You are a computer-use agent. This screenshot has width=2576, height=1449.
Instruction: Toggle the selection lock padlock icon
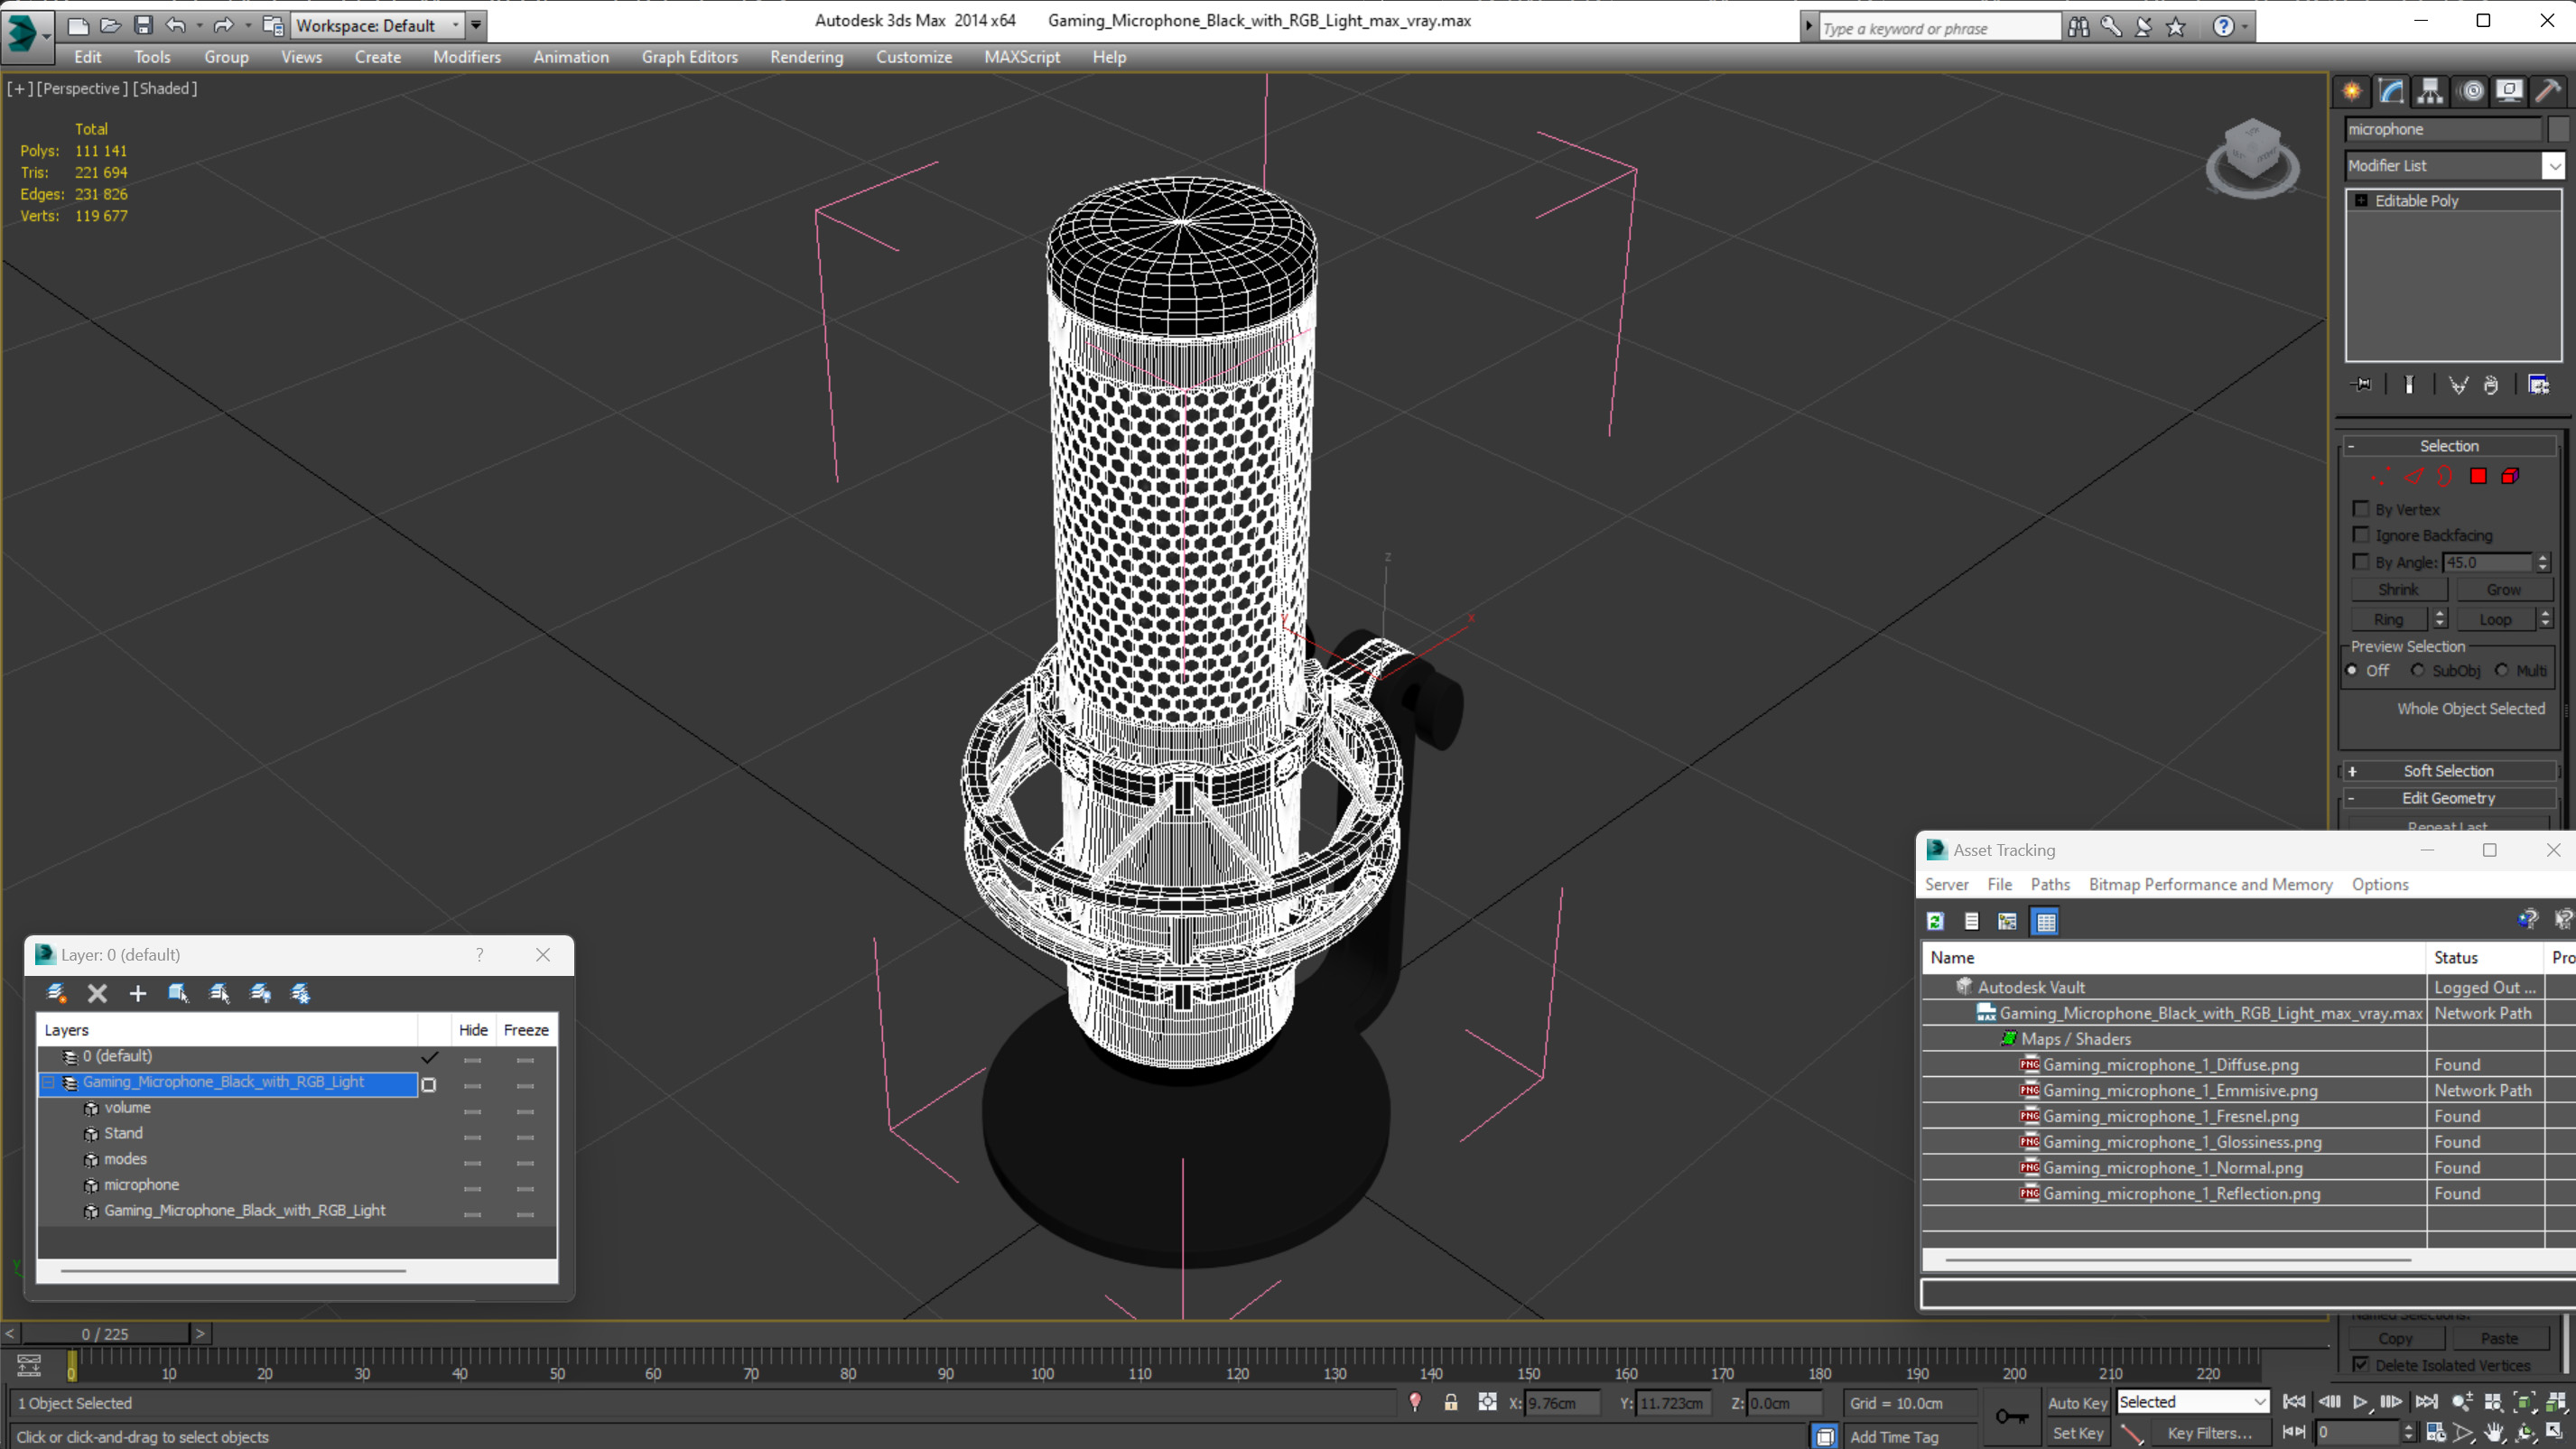pyautogui.click(x=1451, y=1402)
